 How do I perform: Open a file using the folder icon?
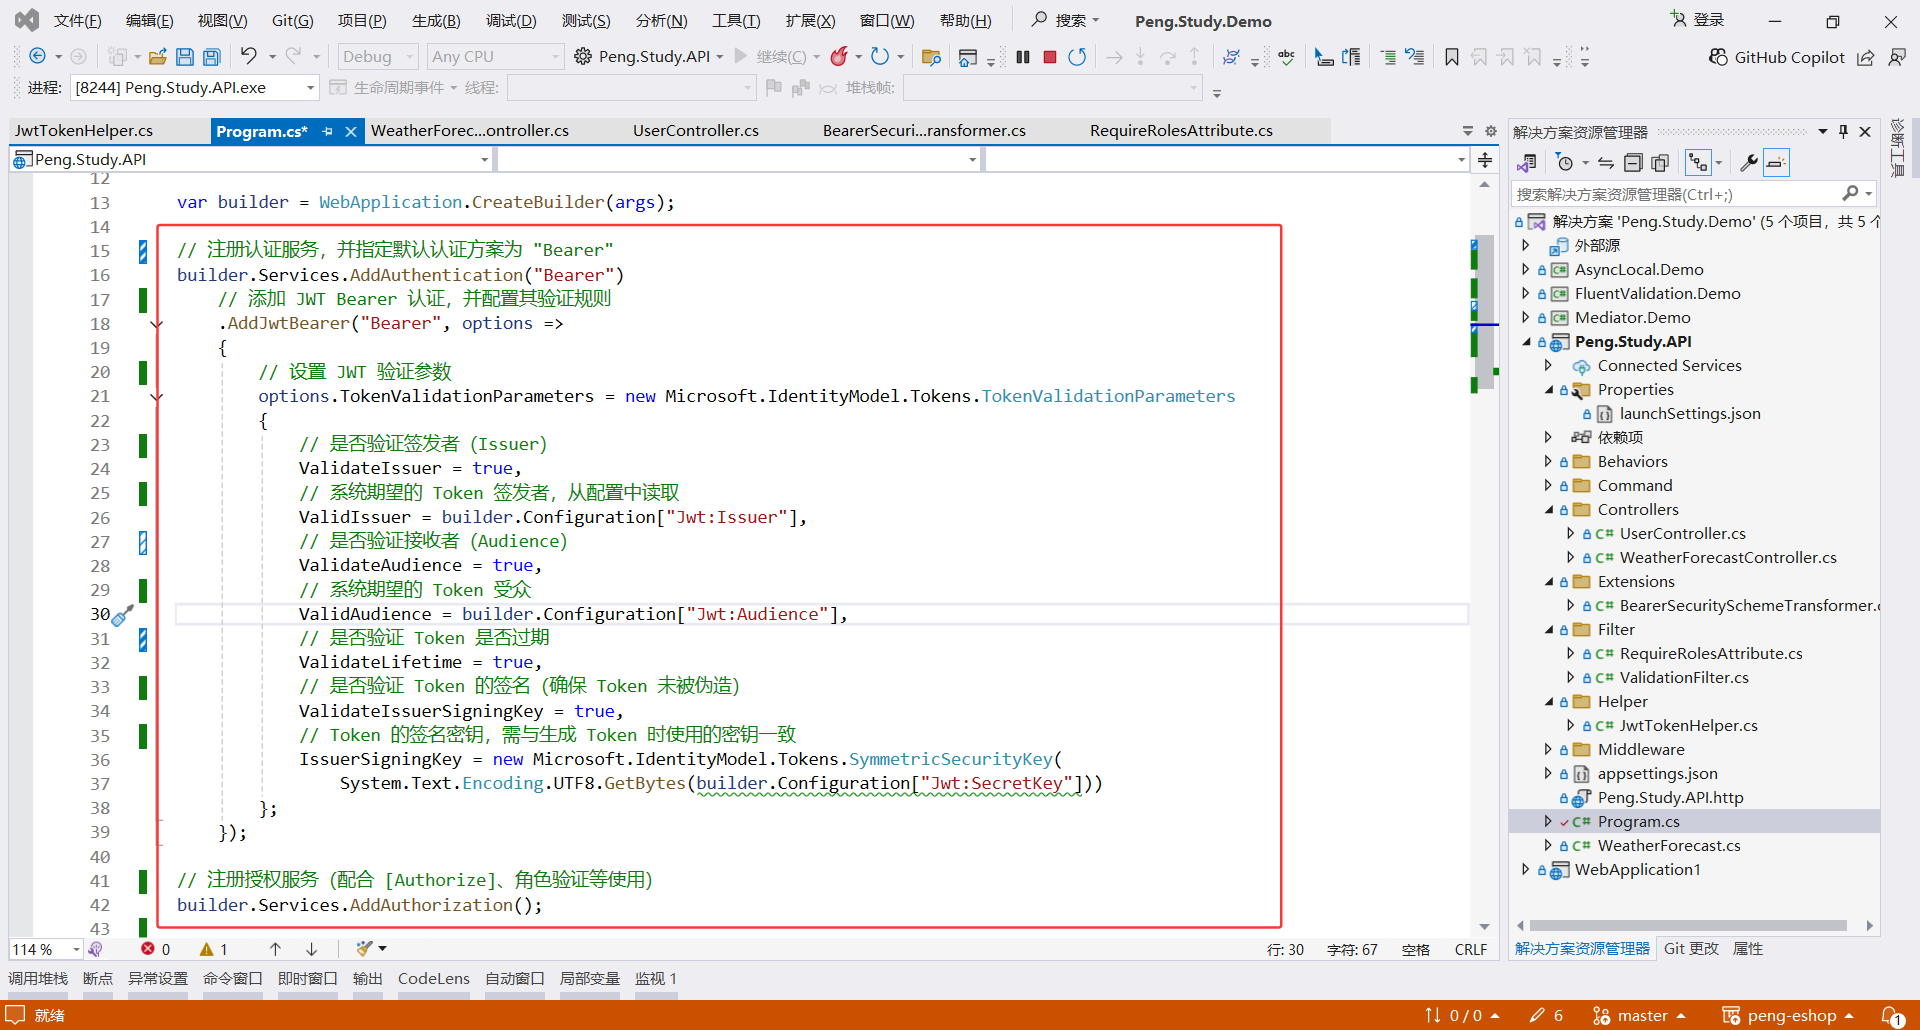(x=157, y=57)
